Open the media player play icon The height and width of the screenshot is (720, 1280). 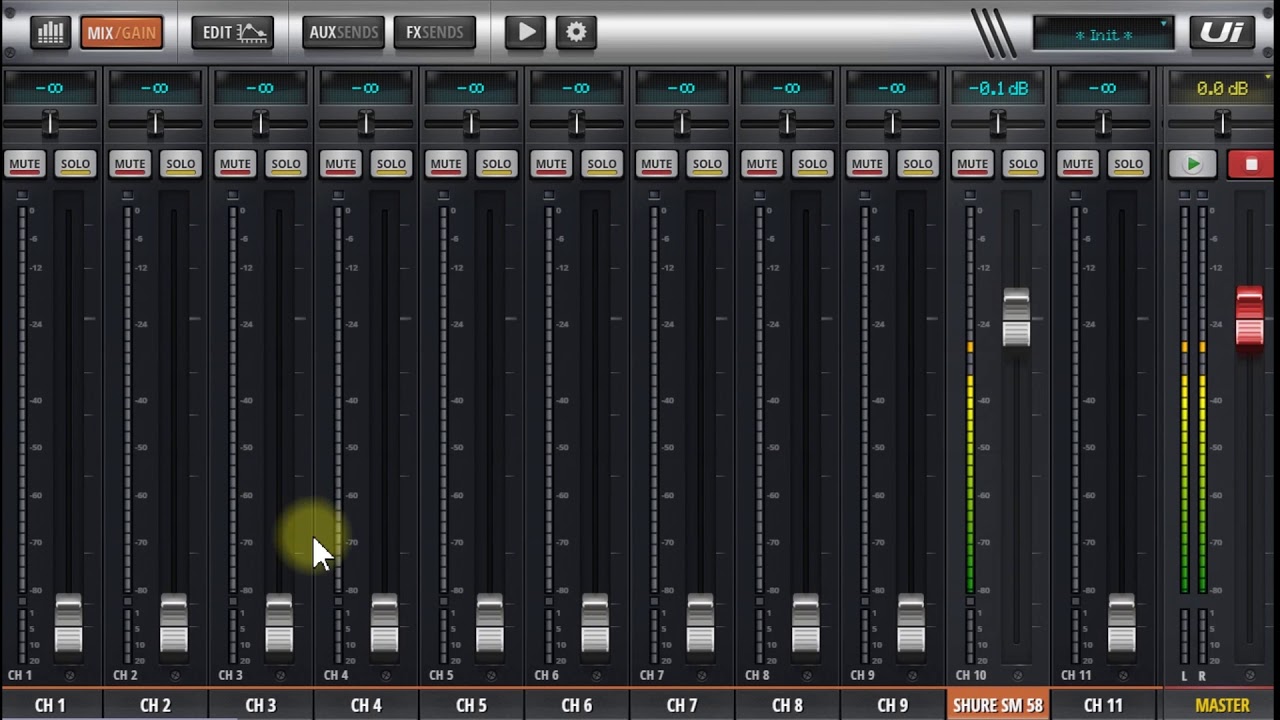(x=525, y=32)
